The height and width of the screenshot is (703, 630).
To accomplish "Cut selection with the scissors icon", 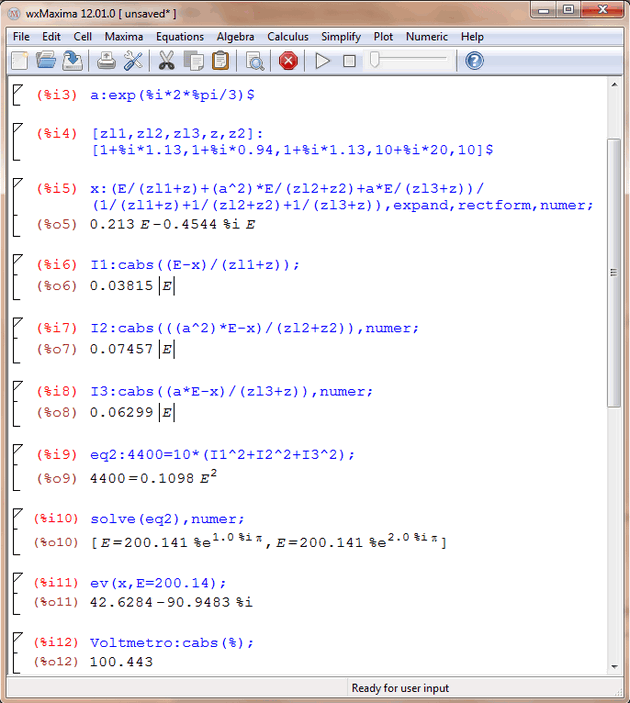I will click(167, 61).
